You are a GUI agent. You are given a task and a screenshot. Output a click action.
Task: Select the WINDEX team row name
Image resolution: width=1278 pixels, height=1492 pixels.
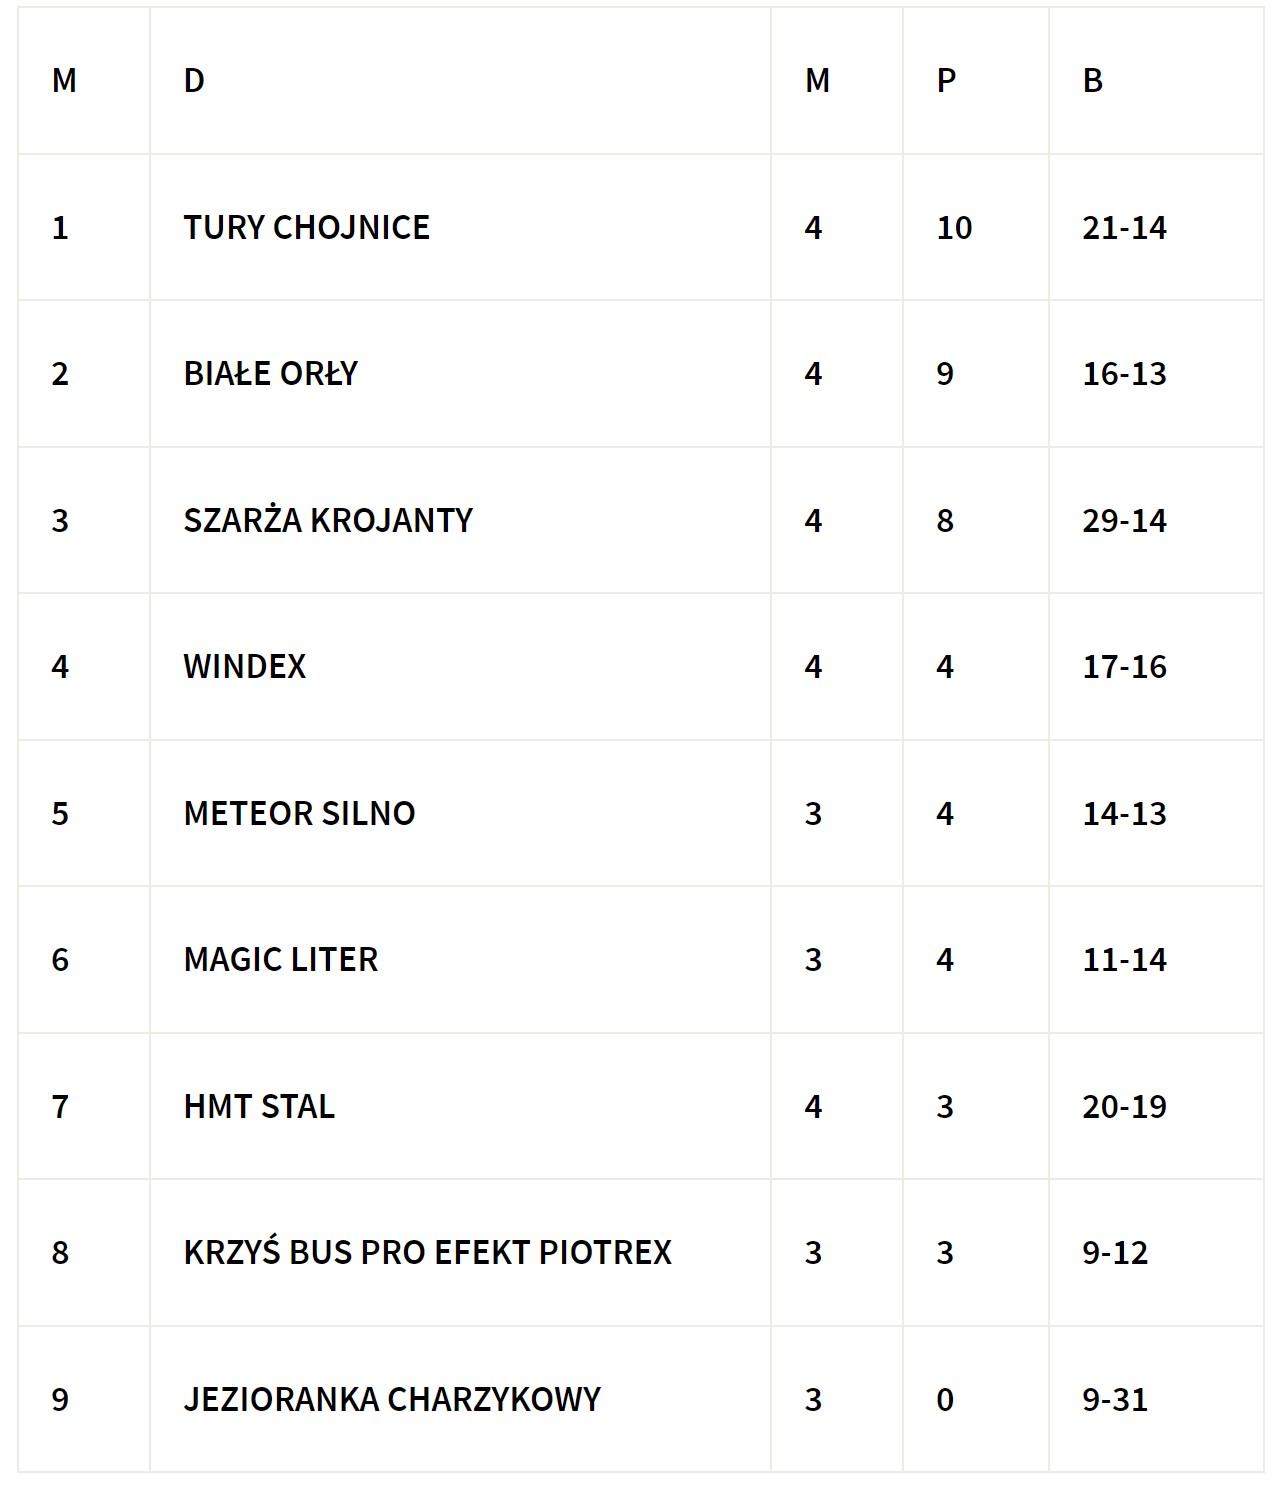244,667
